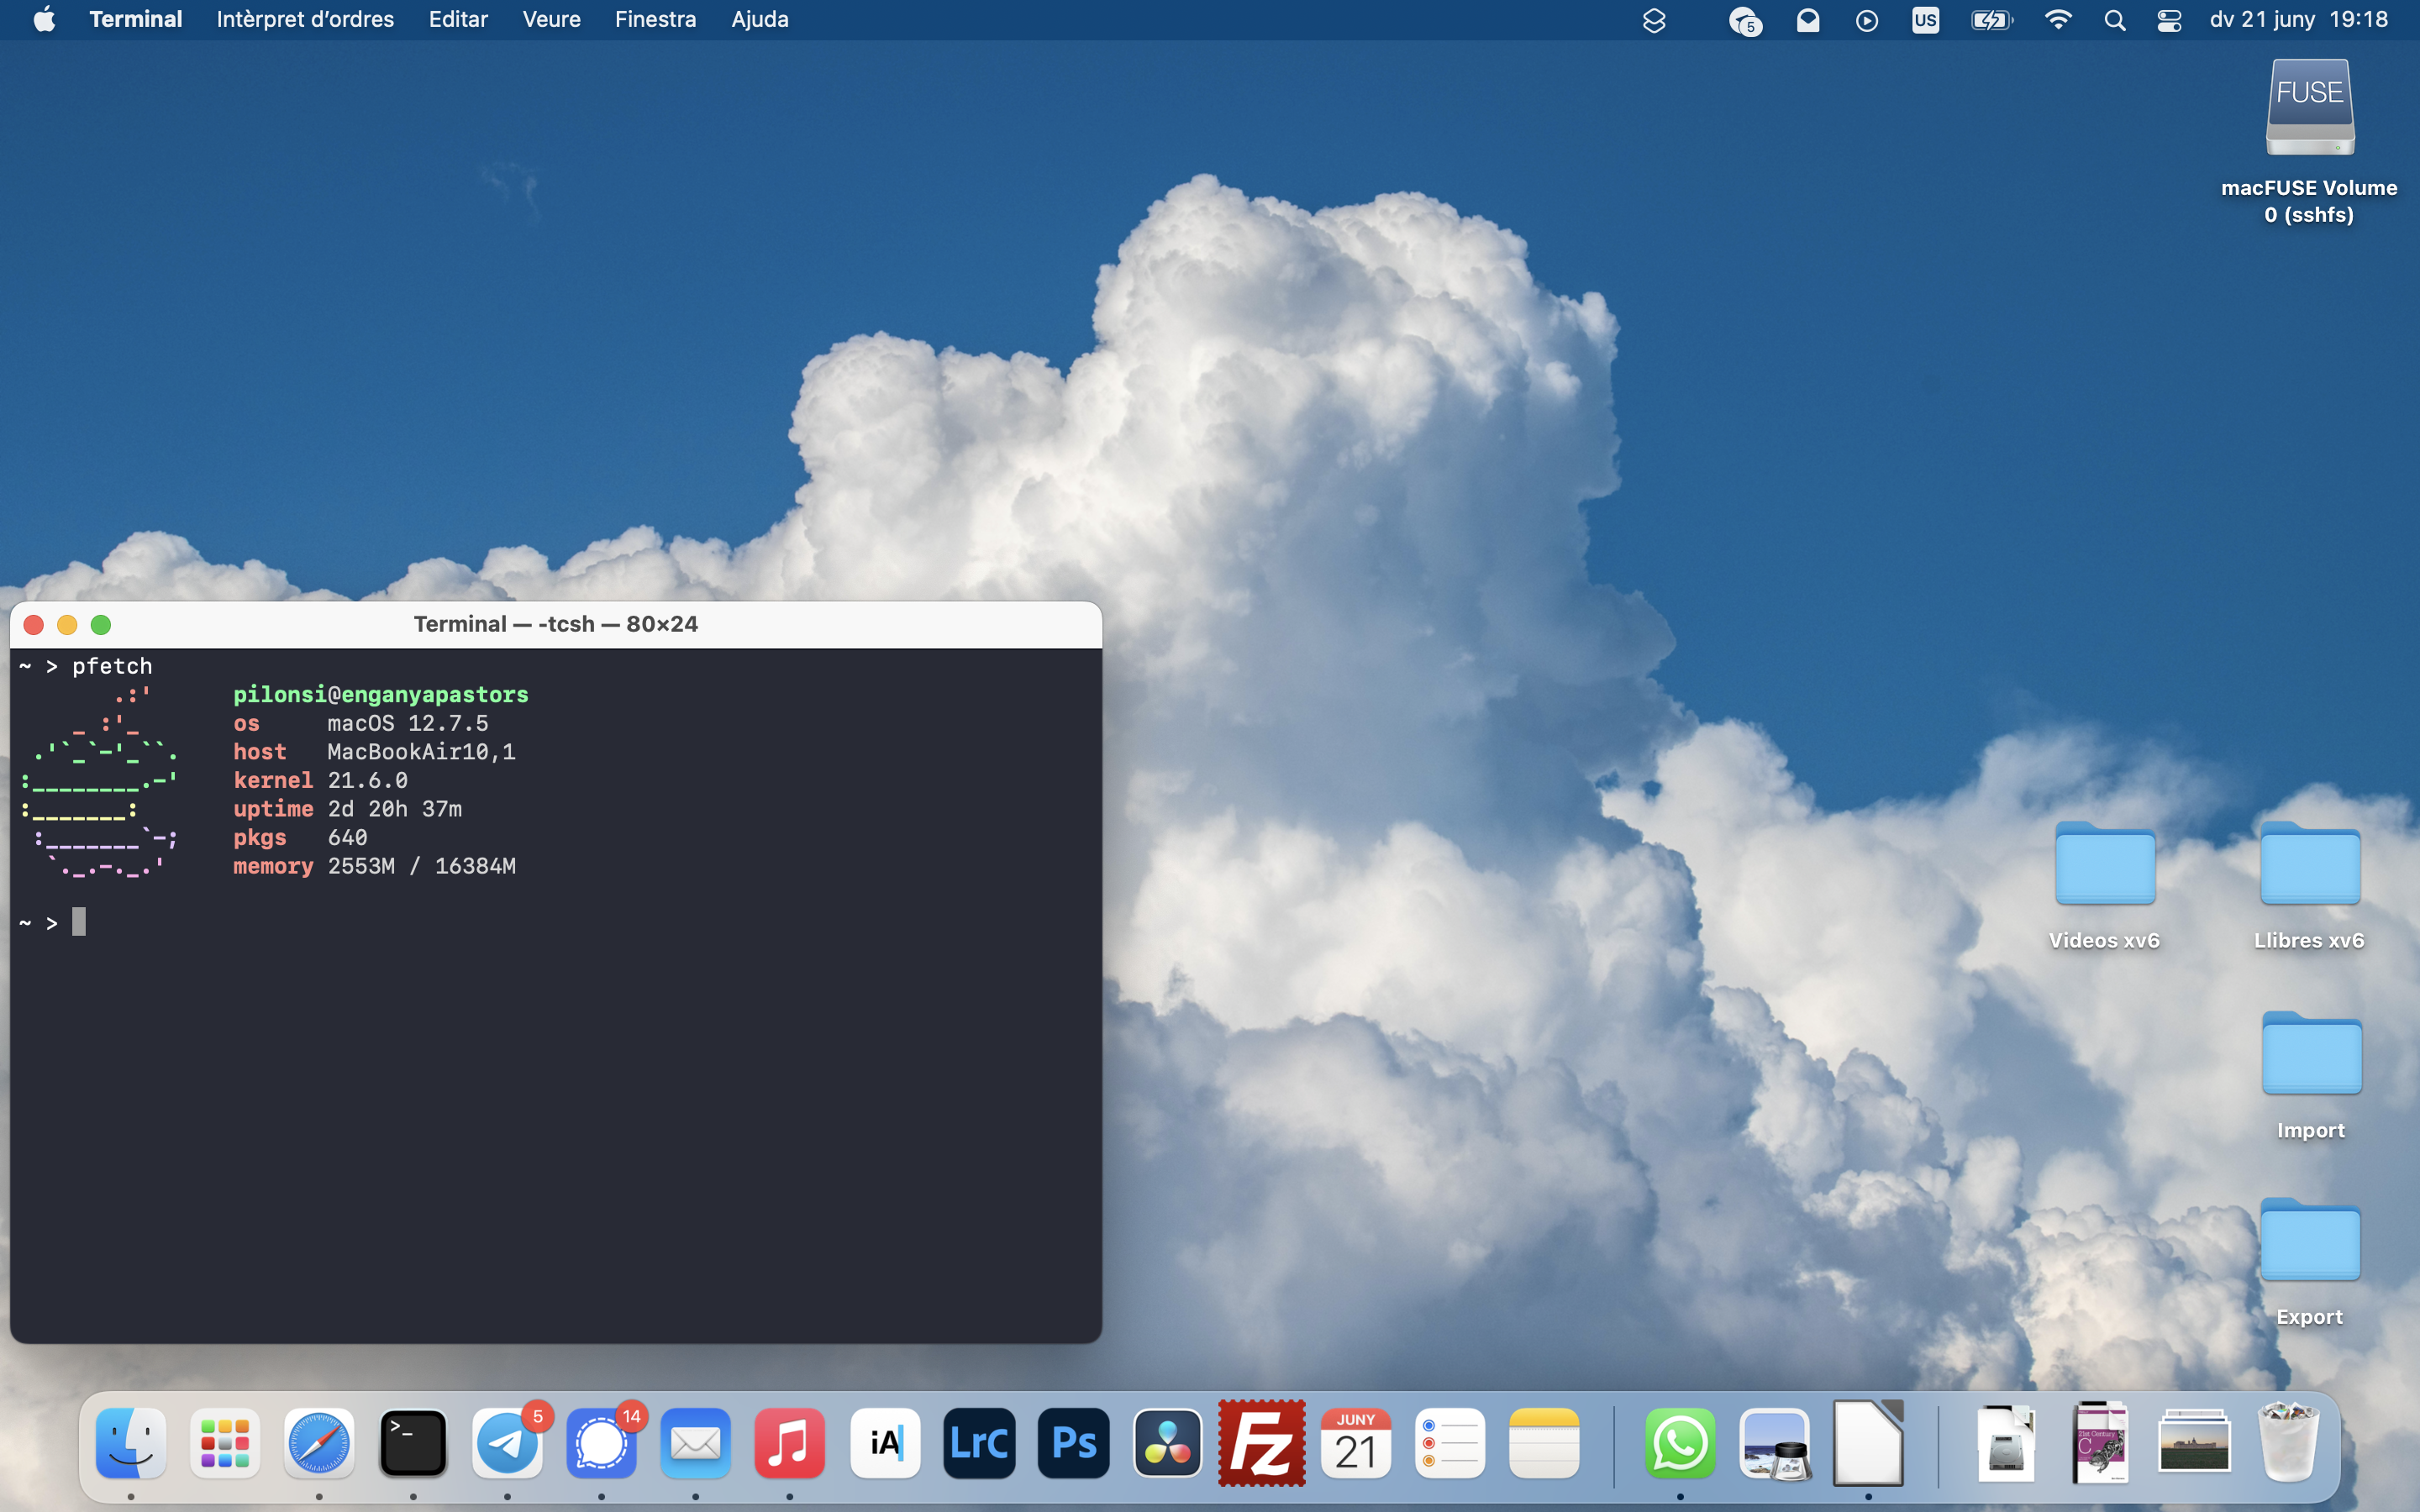Open the Intèrpret d'ordres menu
The image size is (2420, 1512).
[x=305, y=19]
